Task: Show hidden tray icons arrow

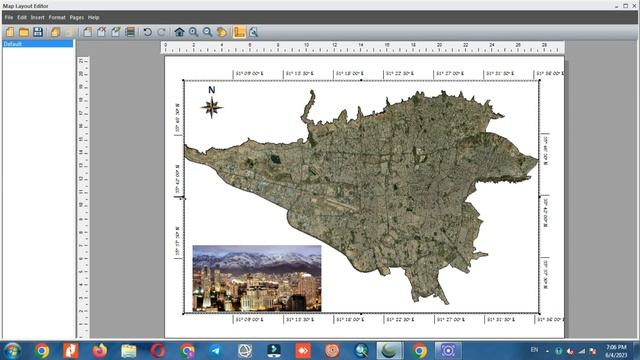Action: pyautogui.click(x=547, y=351)
